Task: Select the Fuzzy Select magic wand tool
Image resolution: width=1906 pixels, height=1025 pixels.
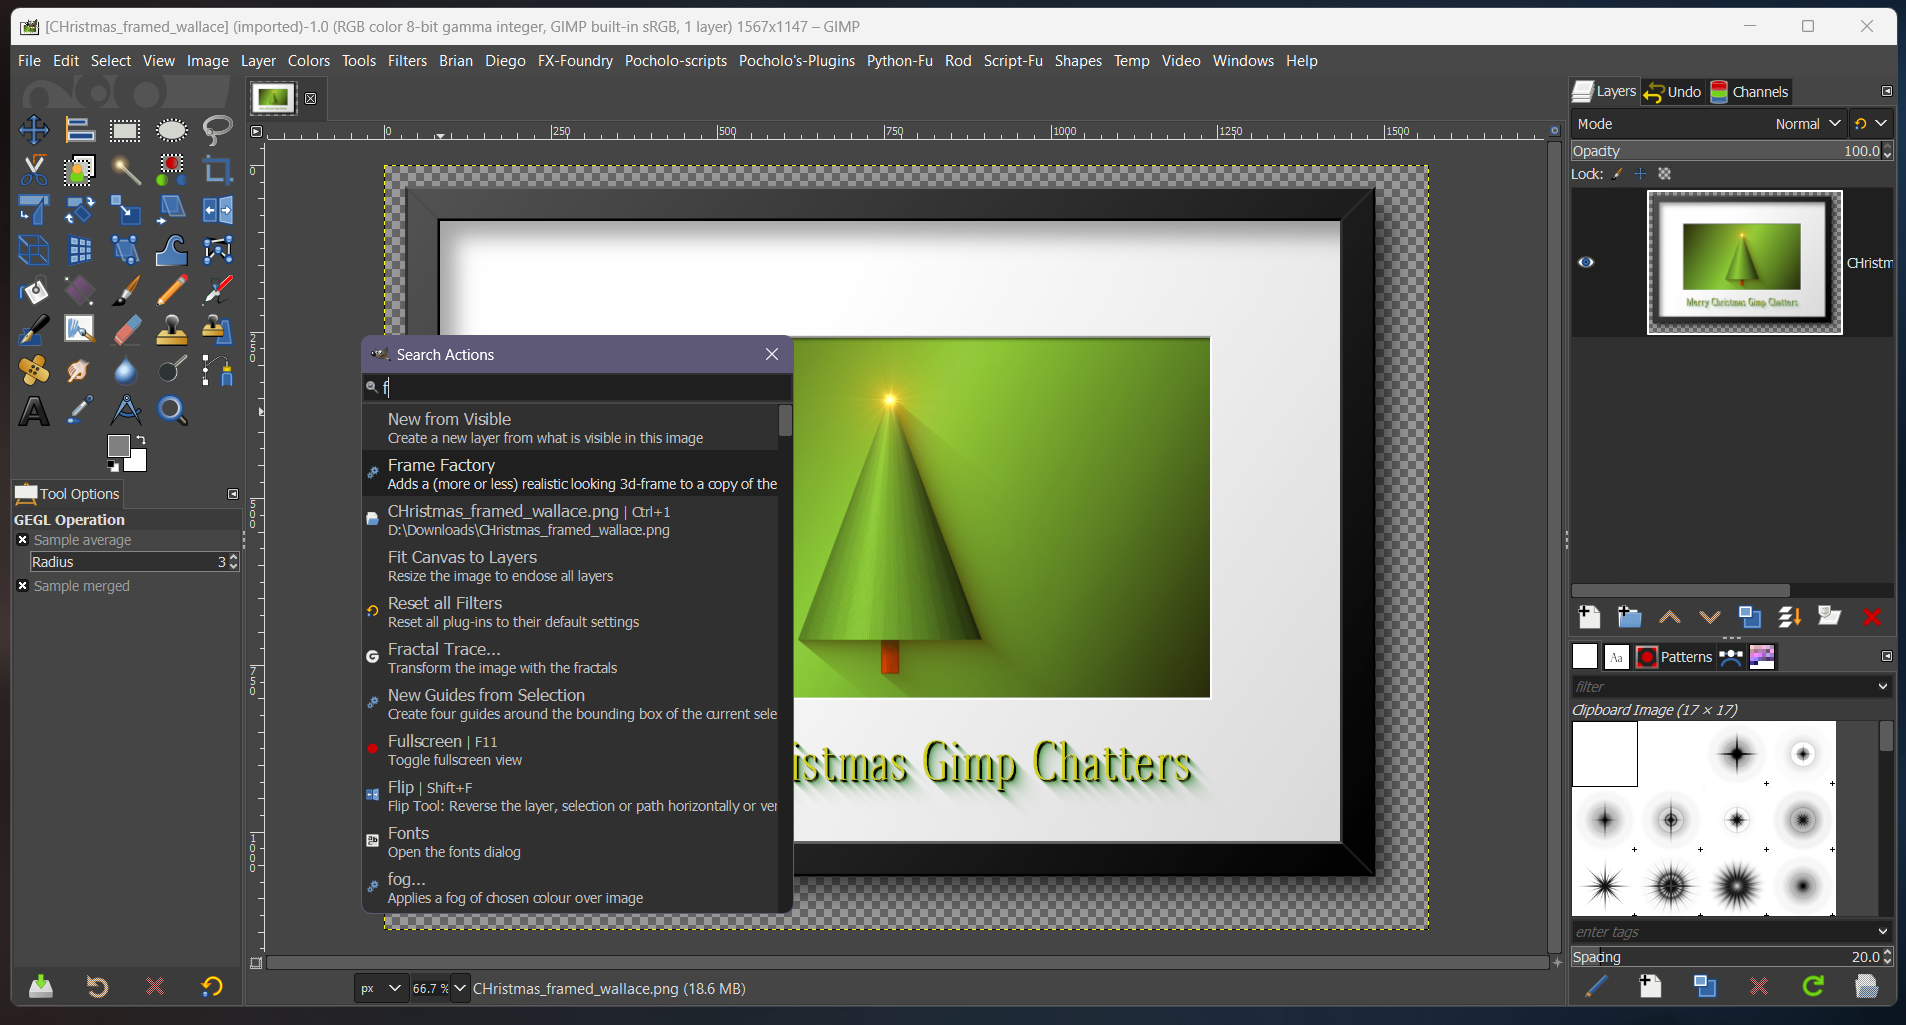Action: click(125, 170)
